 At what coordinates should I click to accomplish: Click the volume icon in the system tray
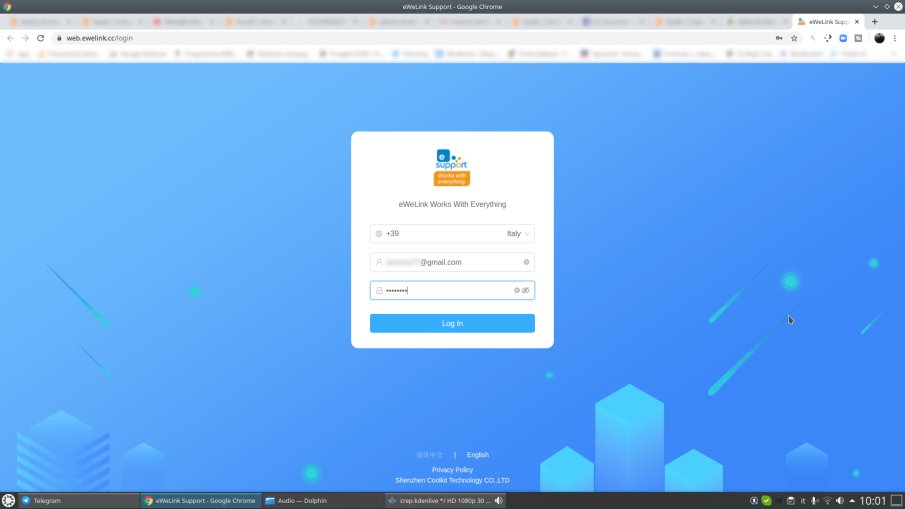click(840, 500)
